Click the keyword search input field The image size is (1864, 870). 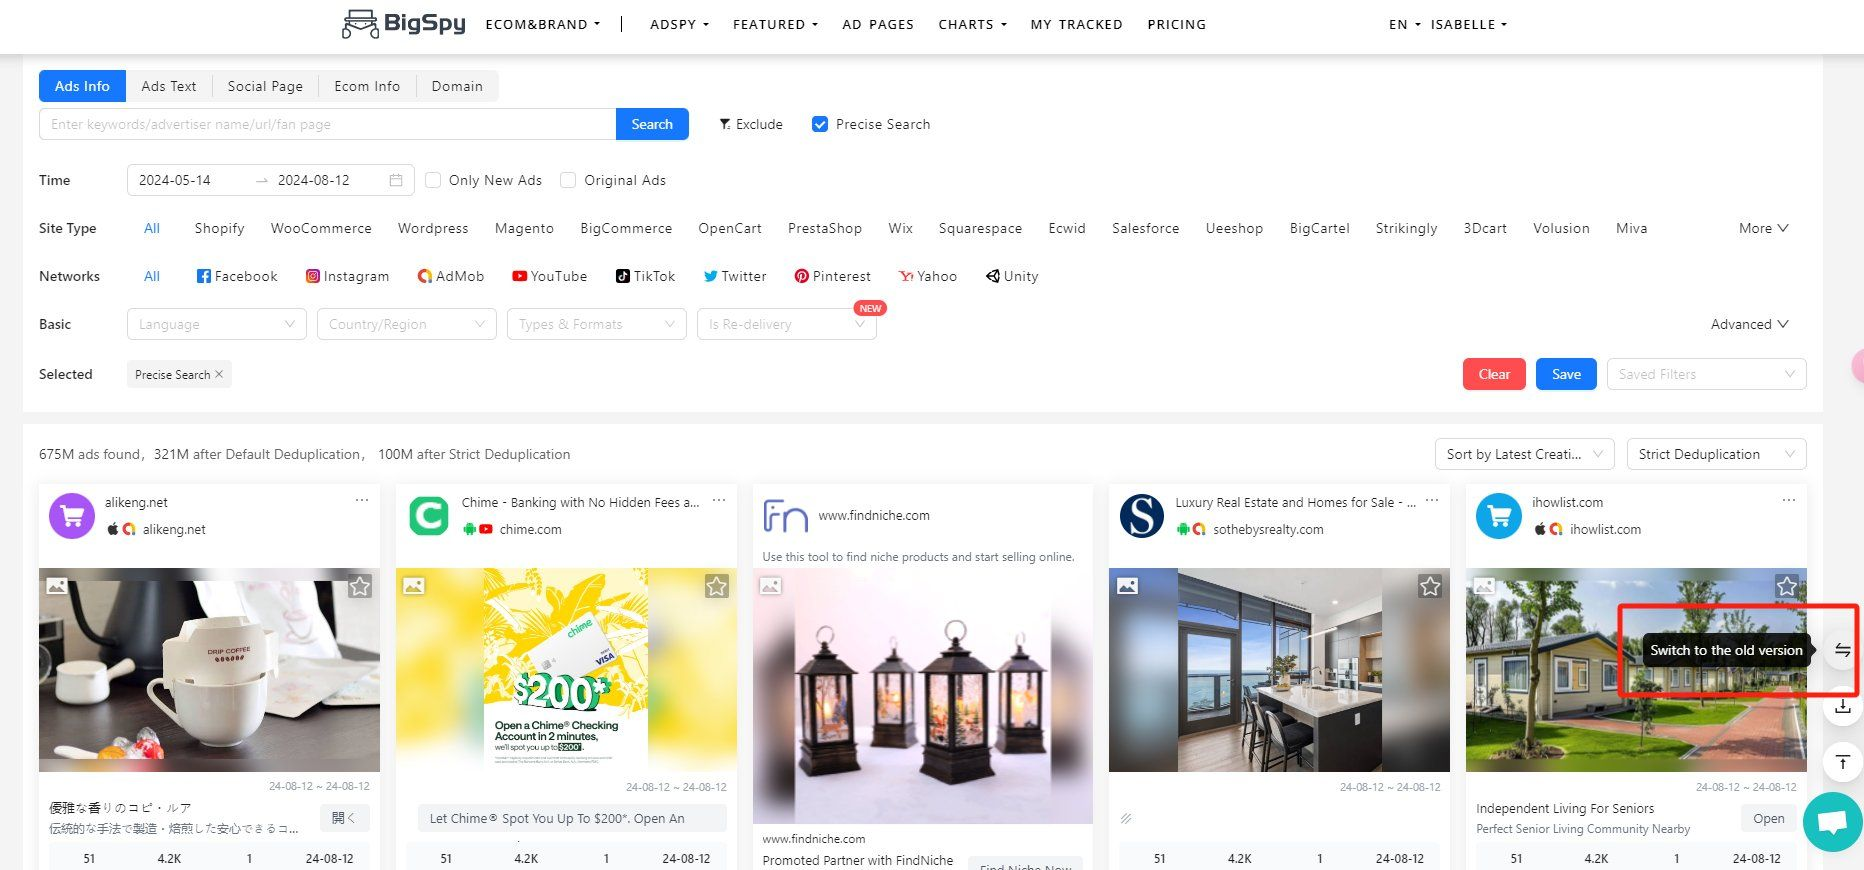click(327, 124)
